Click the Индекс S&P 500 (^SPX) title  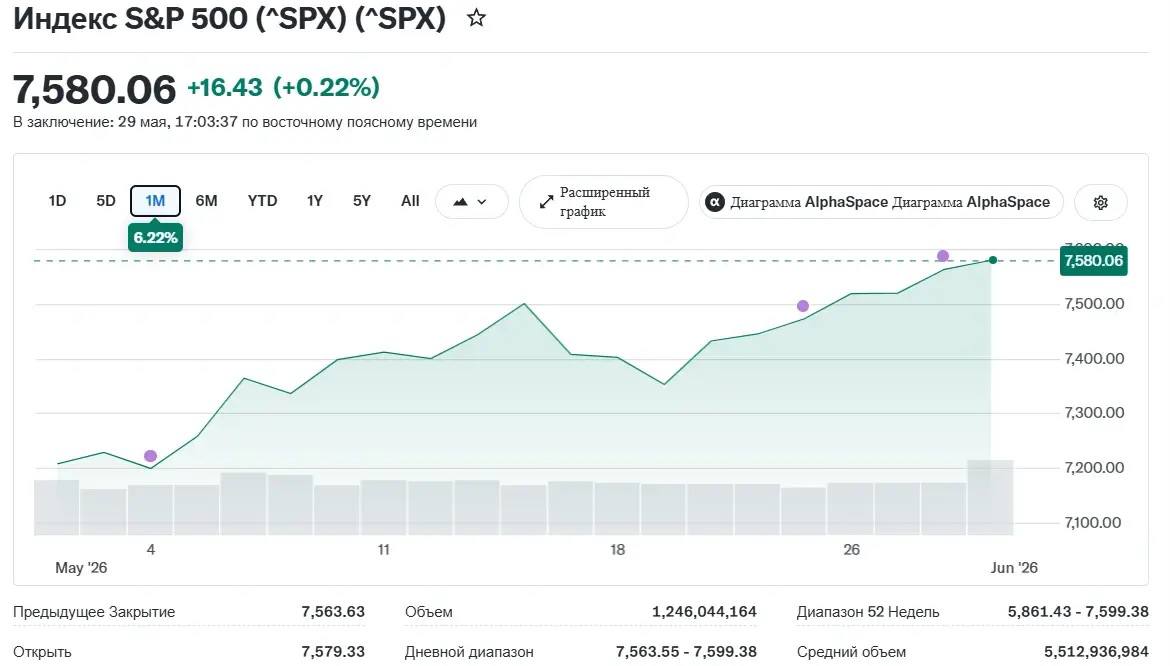coord(229,19)
